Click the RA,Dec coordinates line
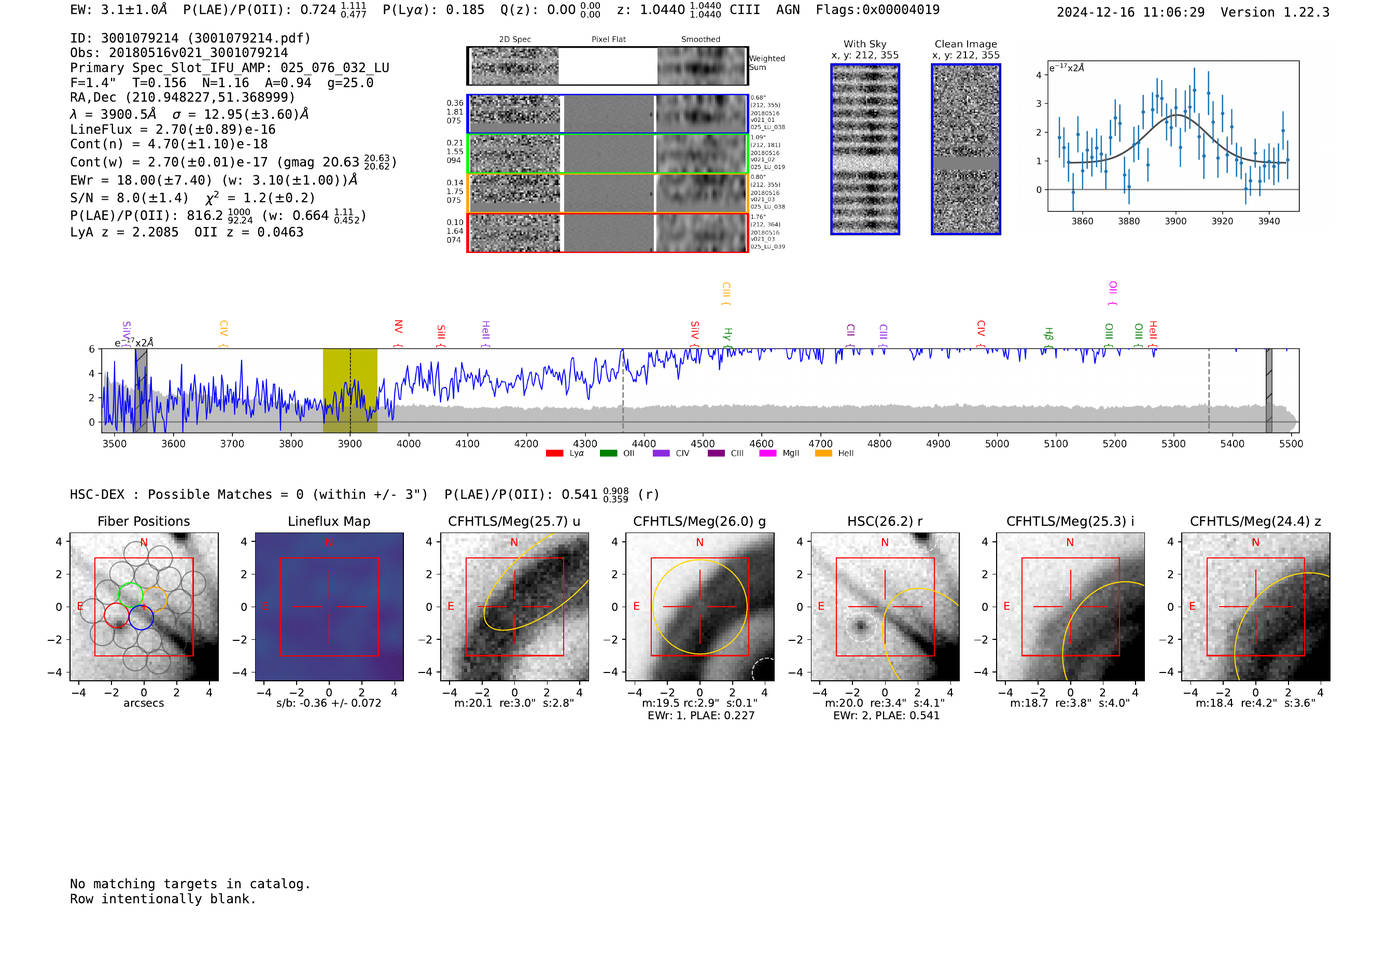Image resolution: width=1400 pixels, height=953 pixels. (182, 97)
